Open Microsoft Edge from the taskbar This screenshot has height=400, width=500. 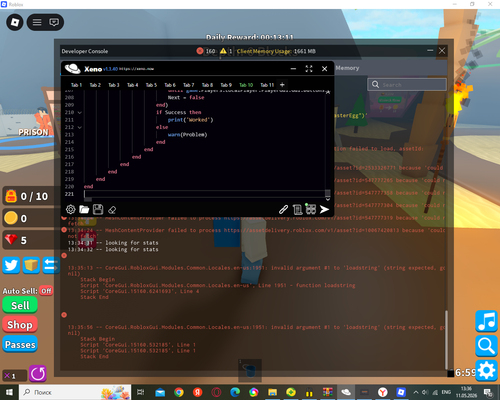(235, 392)
